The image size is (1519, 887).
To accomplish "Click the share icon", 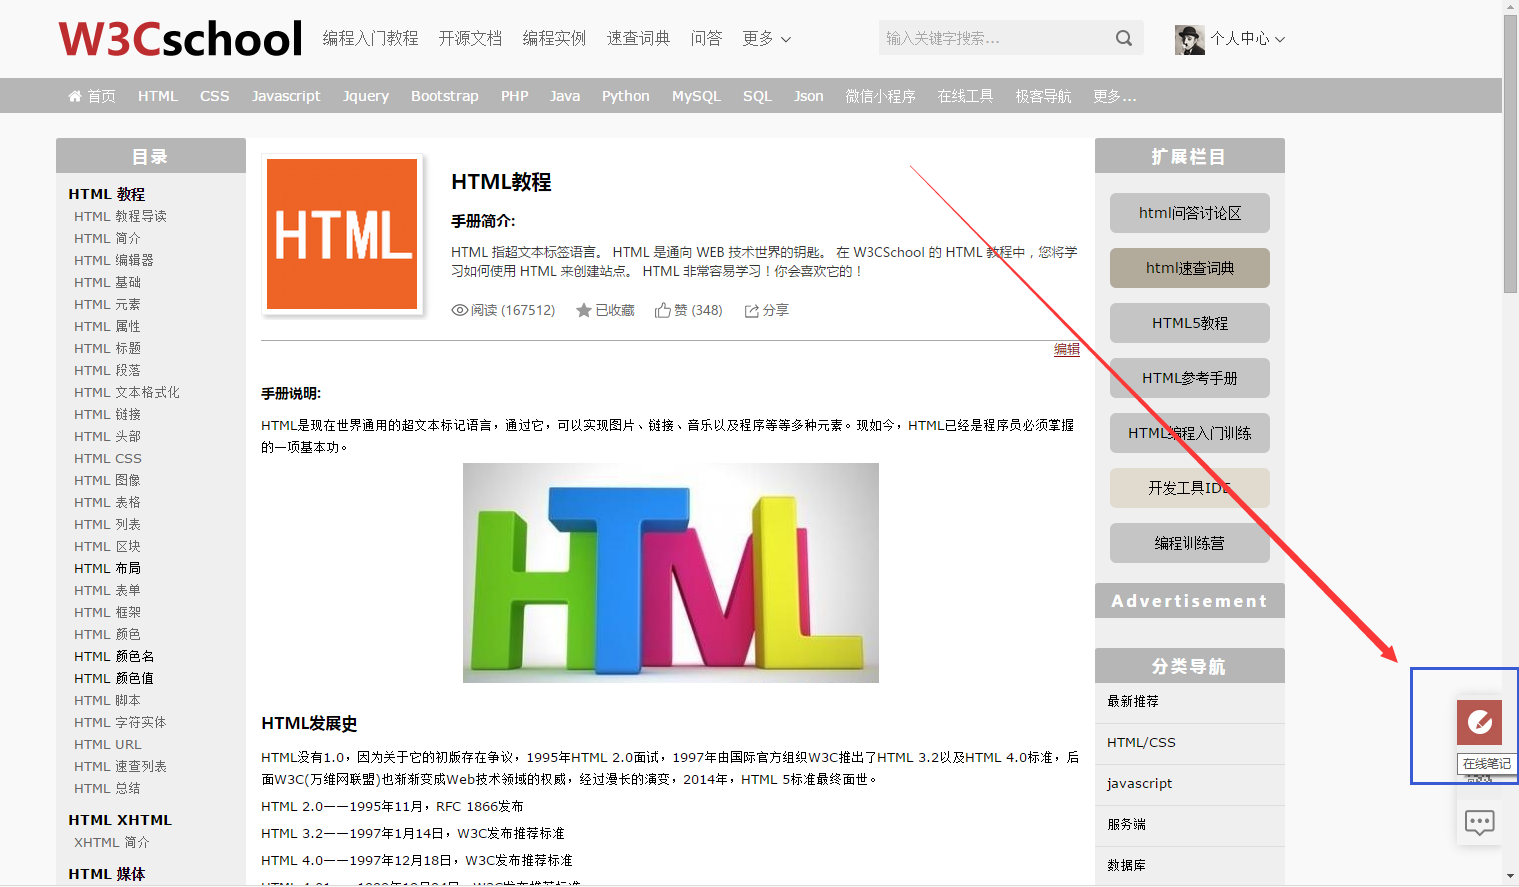I will click(x=751, y=311).
